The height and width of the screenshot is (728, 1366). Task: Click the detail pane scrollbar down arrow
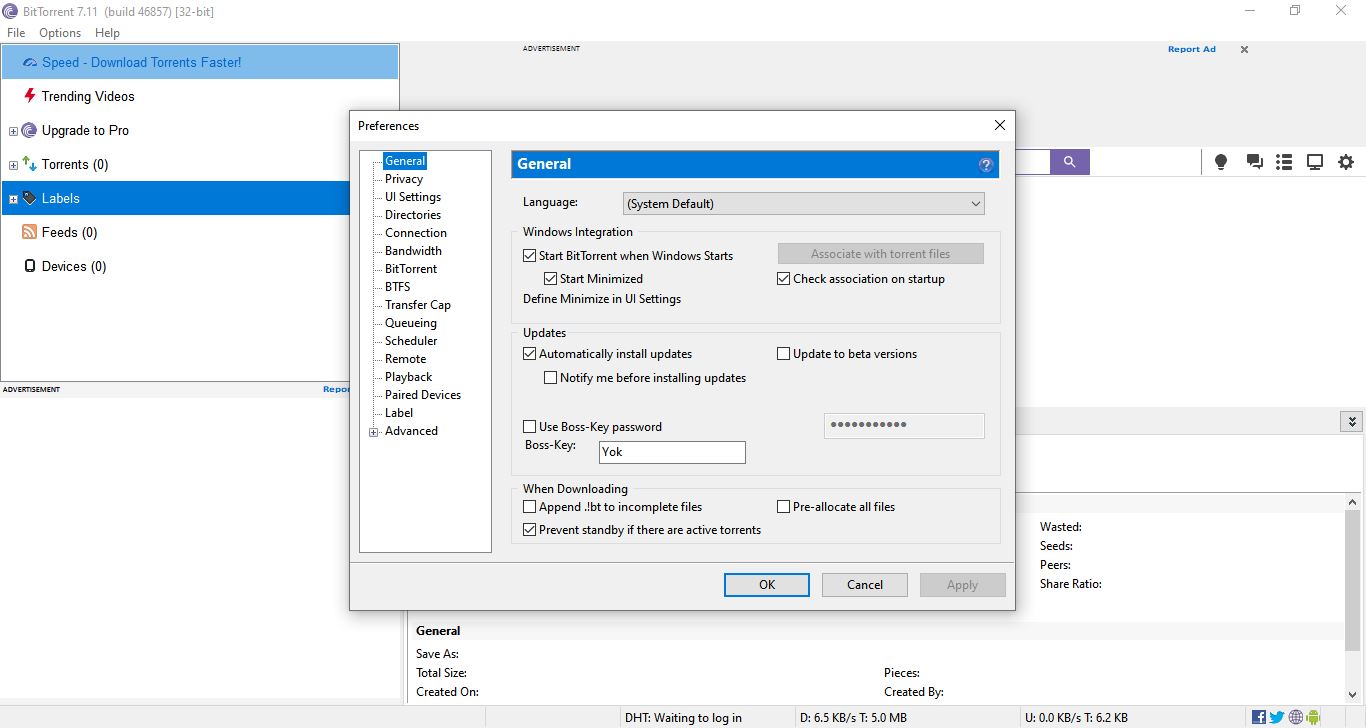[x=1355, y=693]
